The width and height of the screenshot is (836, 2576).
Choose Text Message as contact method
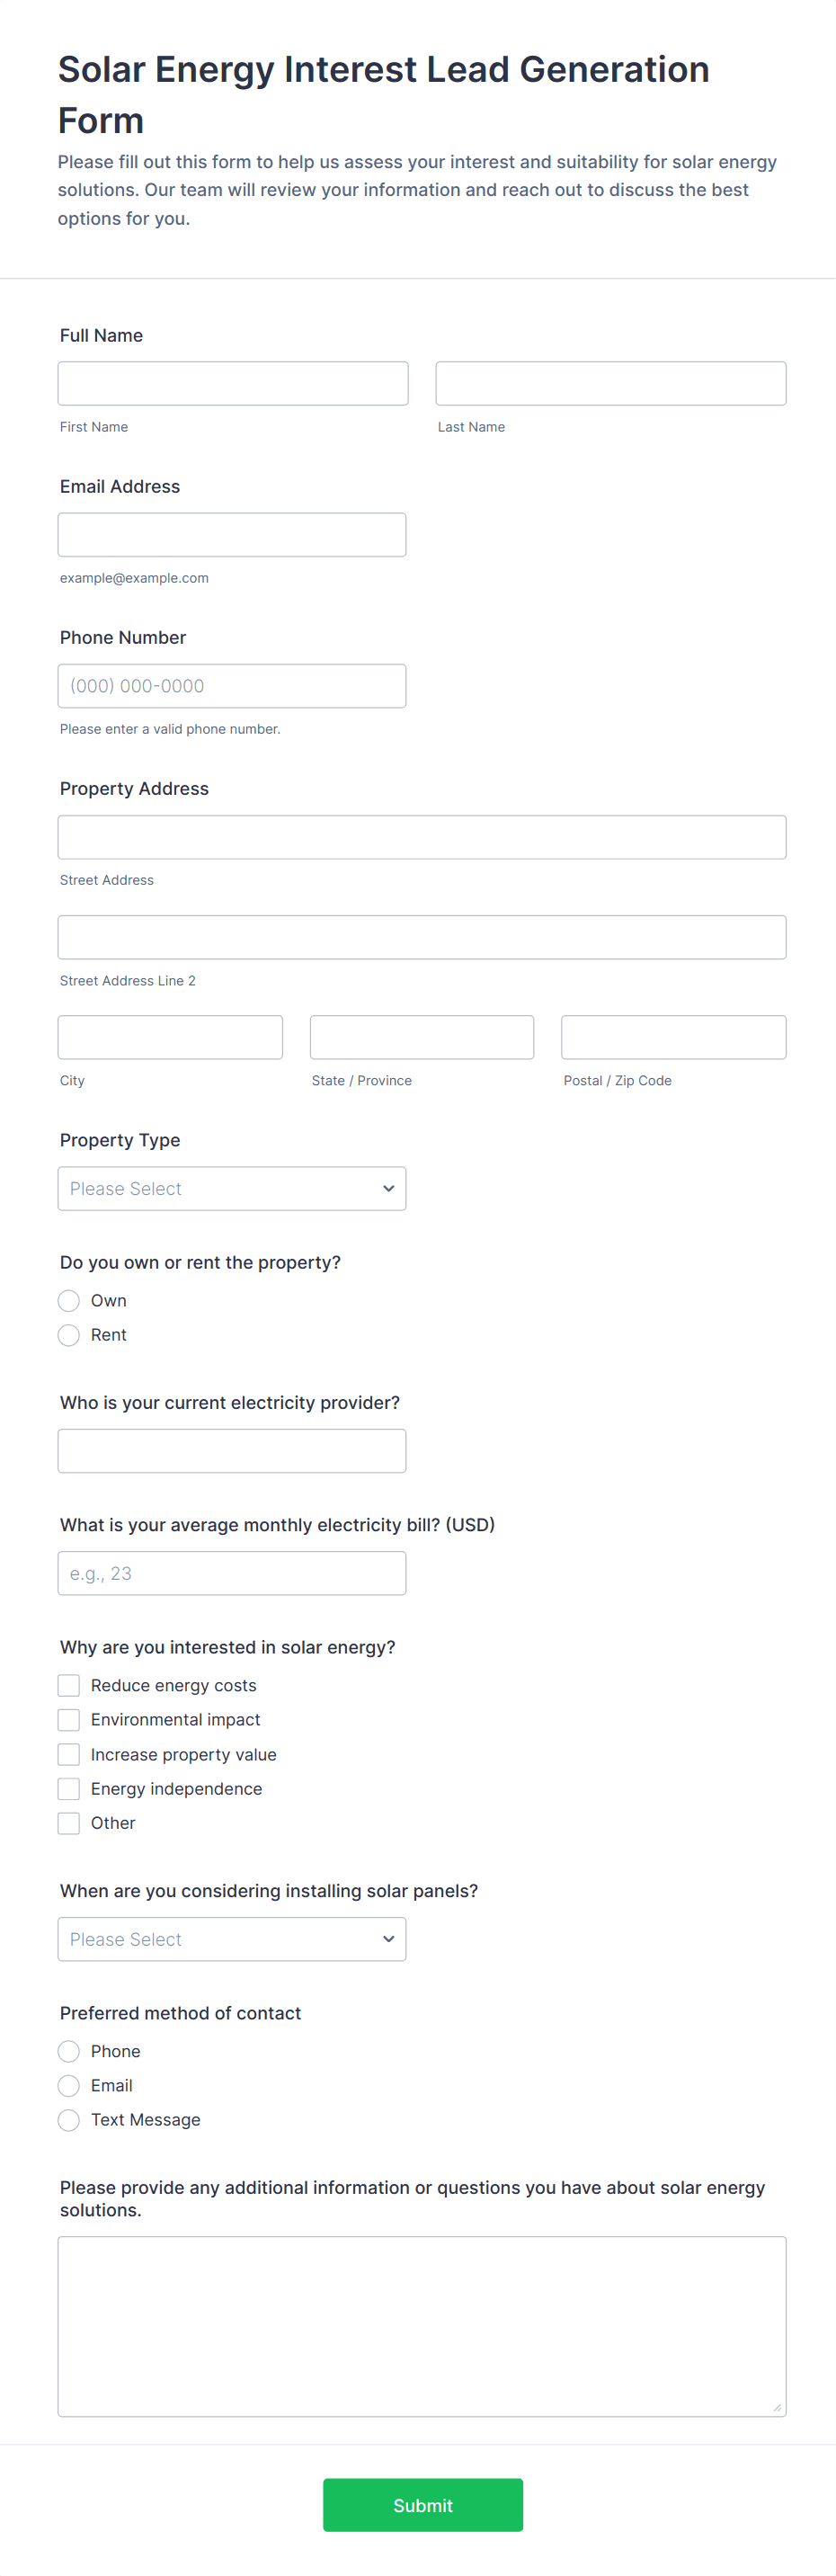coord(69,2120)
